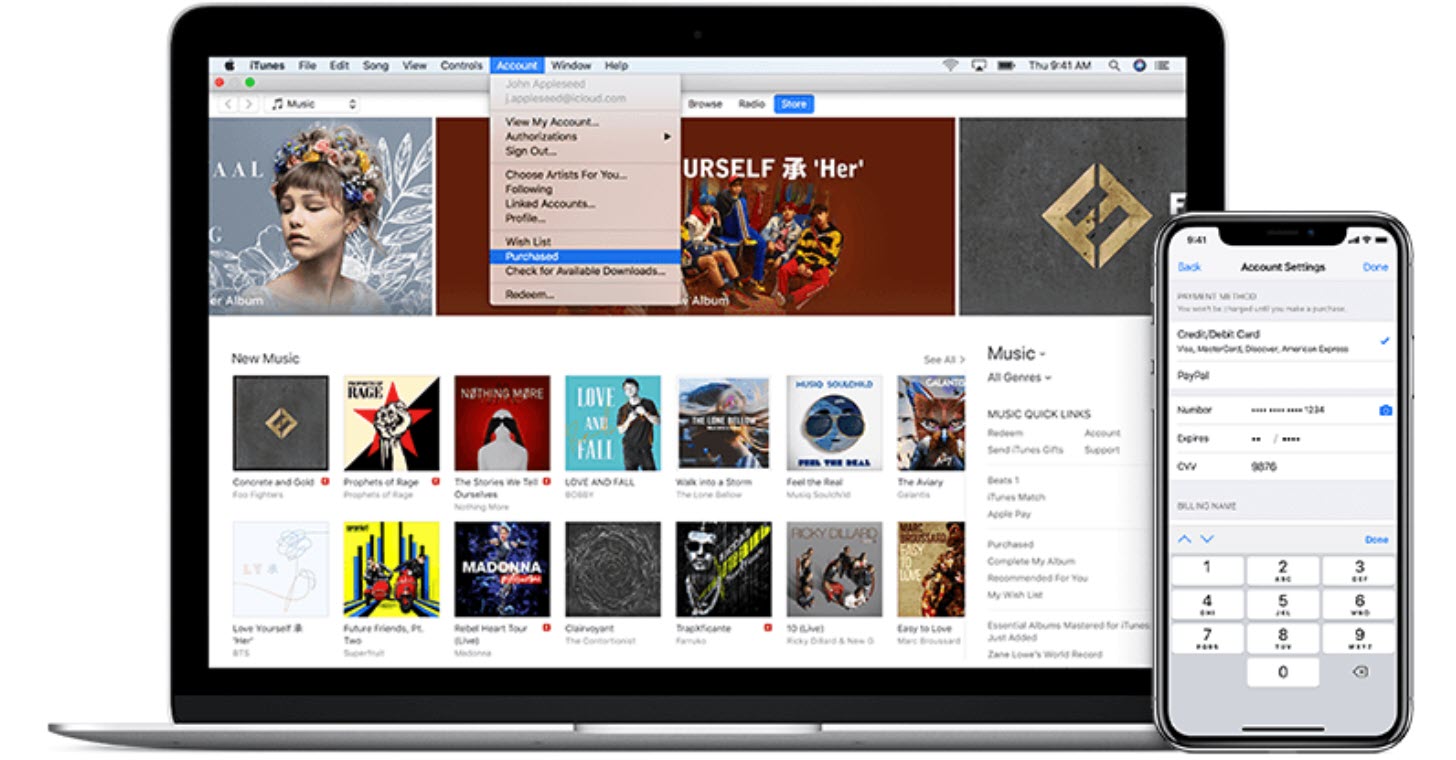1456x760 pixels.
Task: Go back with iTunes left arrow
Action: (x=228, y=104)
